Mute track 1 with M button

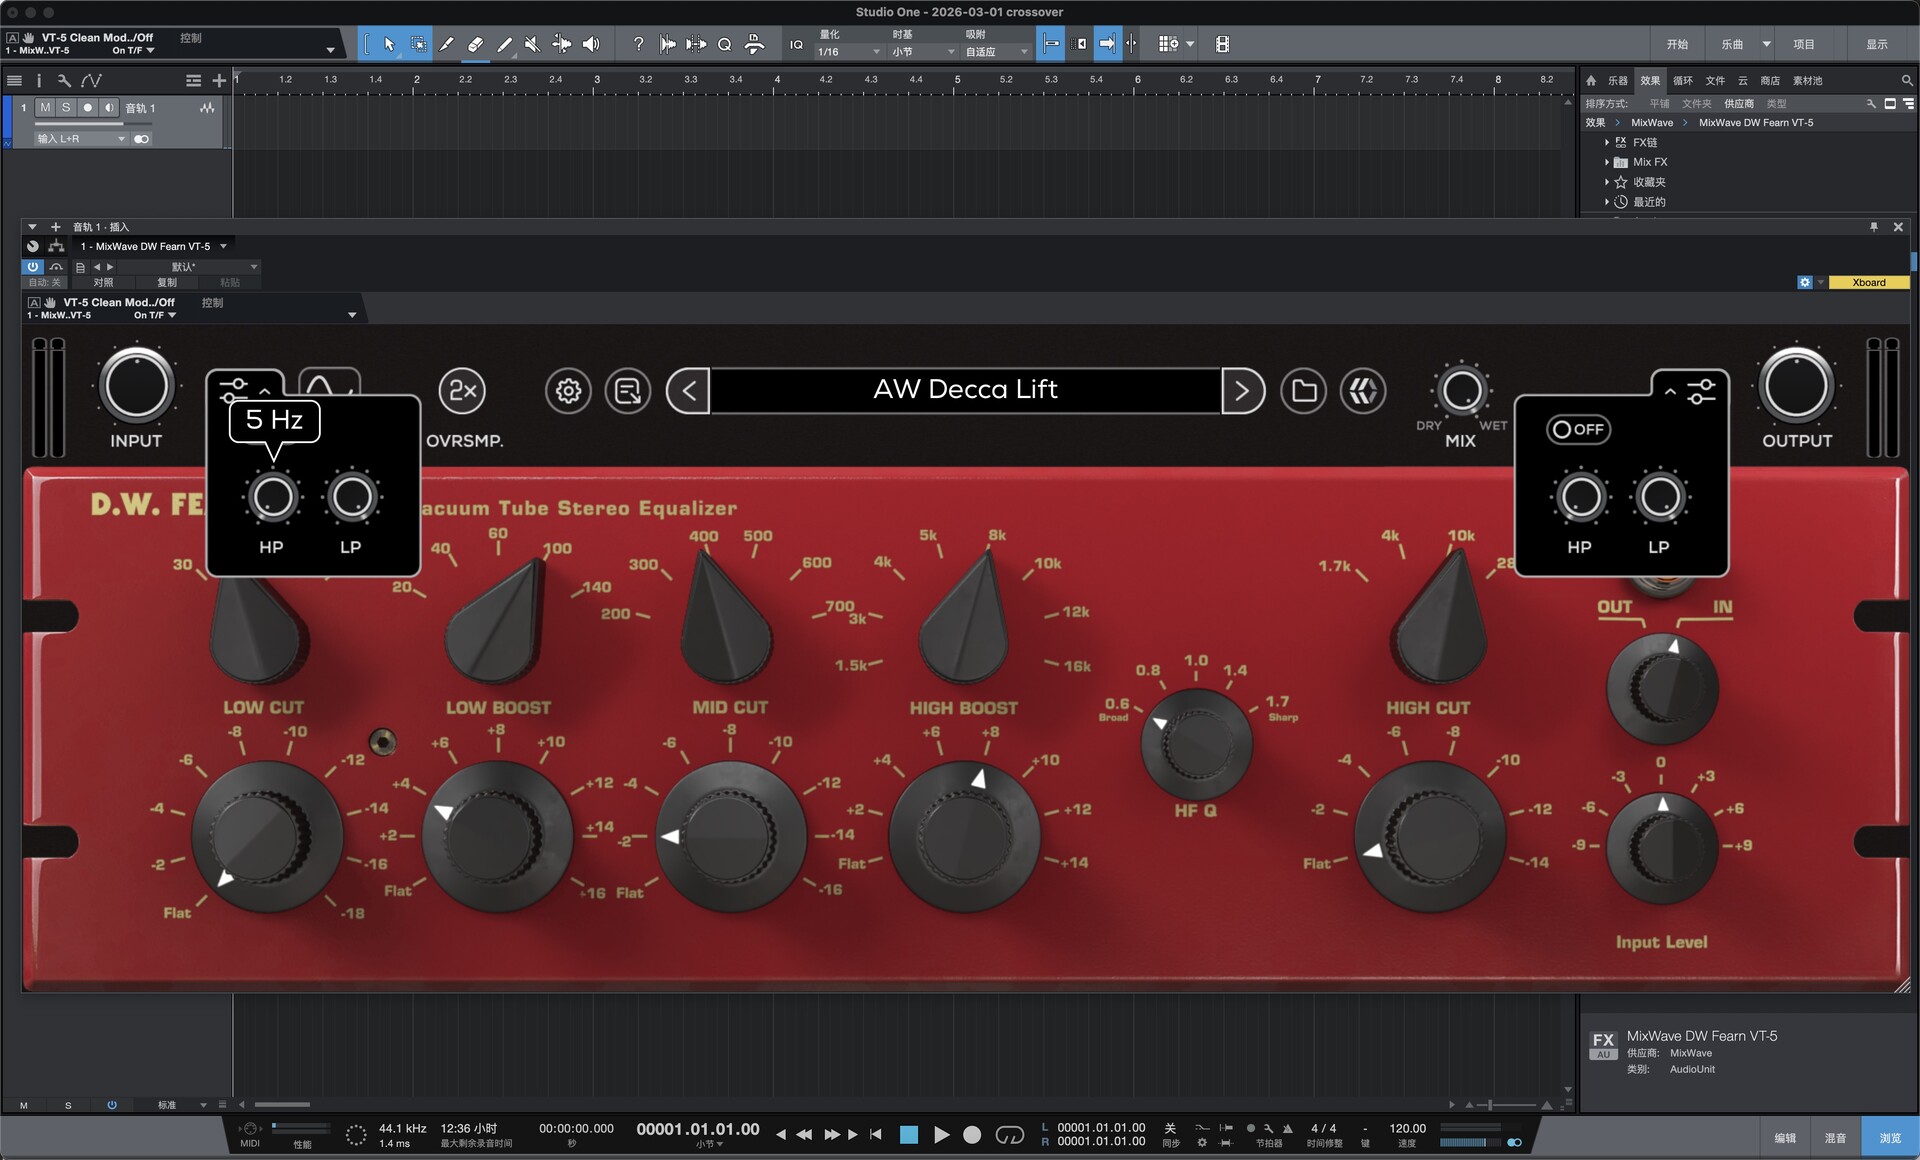[x=45, y=108]
